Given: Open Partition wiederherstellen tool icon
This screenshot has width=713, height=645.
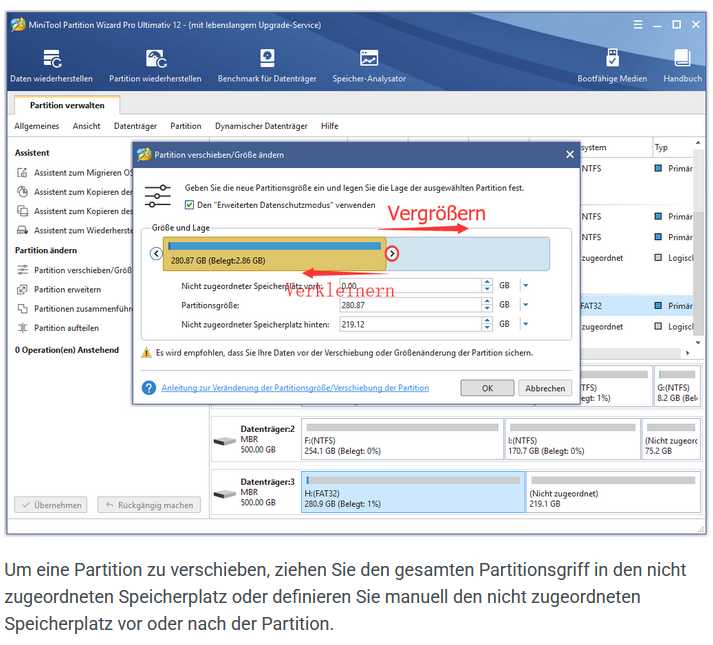Looking at the screenshot, I should coord(156,59).
